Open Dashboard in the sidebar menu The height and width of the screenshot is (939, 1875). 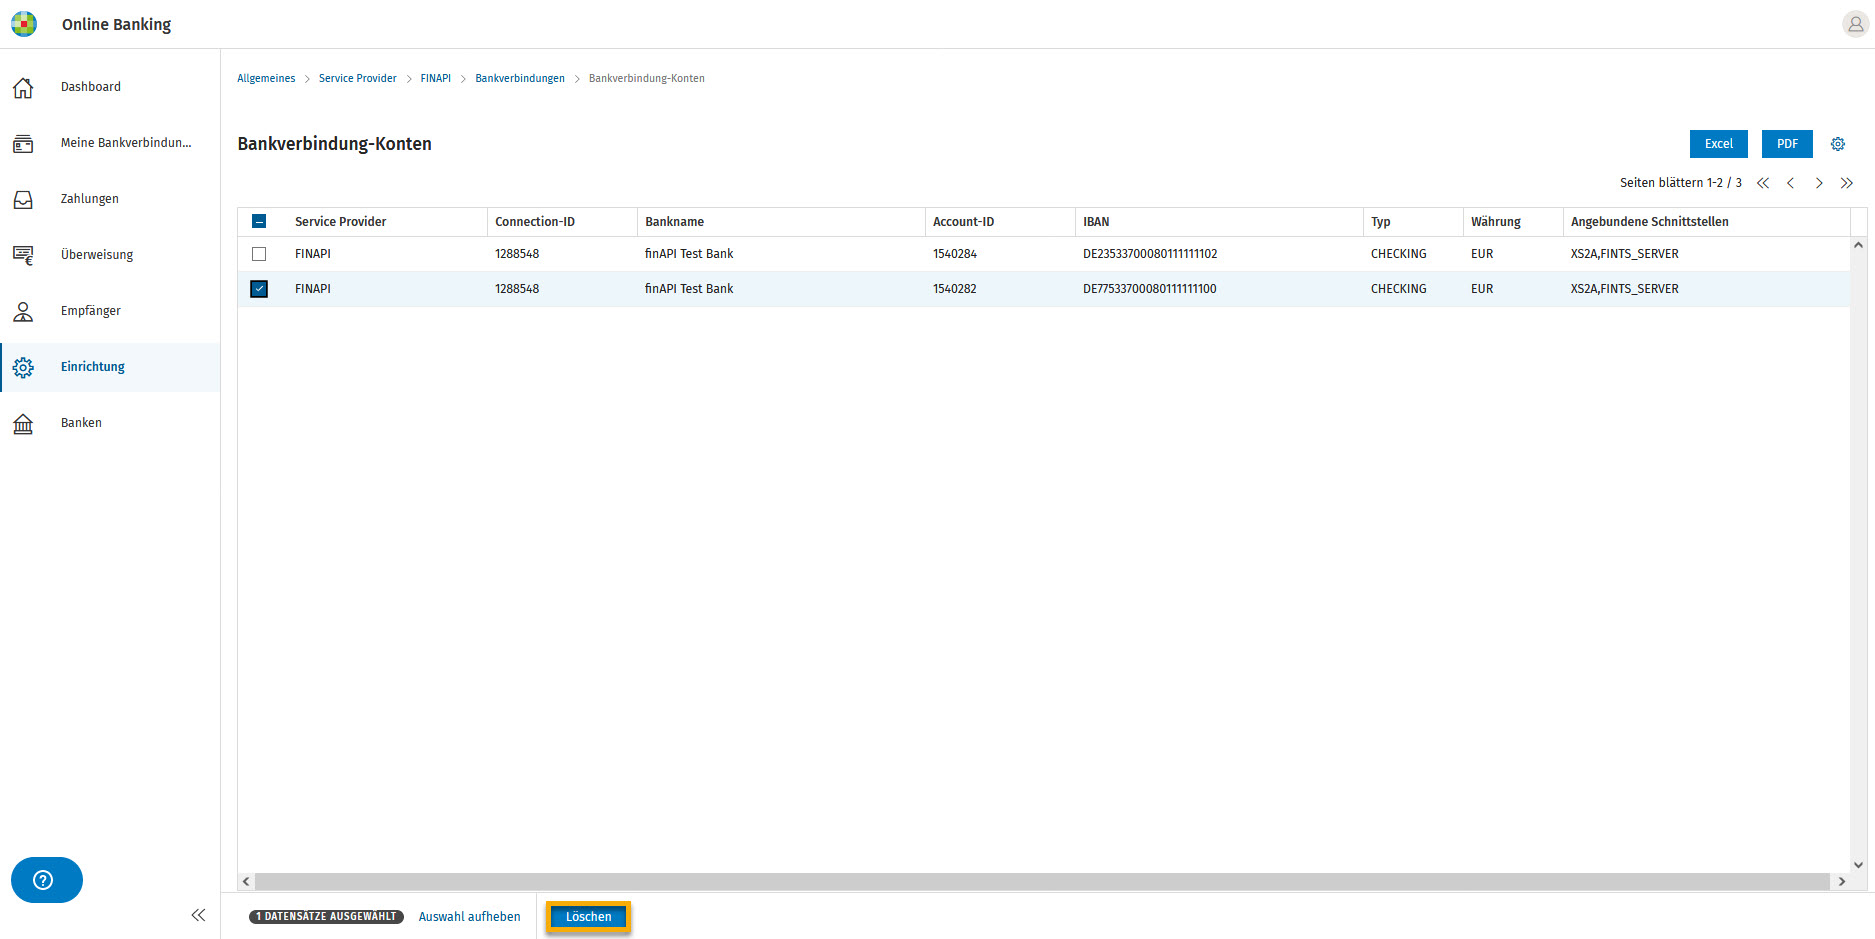[91, 87]
